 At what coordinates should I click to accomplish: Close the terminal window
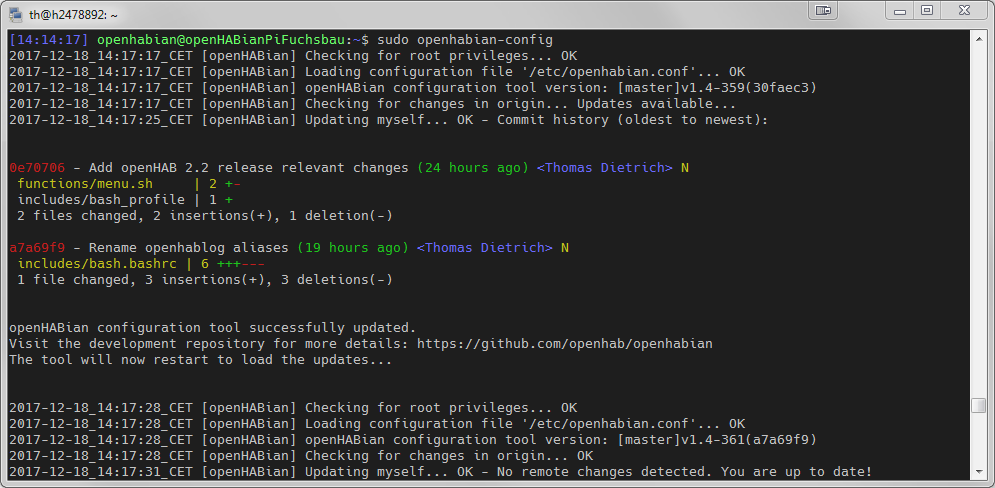pos(966,10)
